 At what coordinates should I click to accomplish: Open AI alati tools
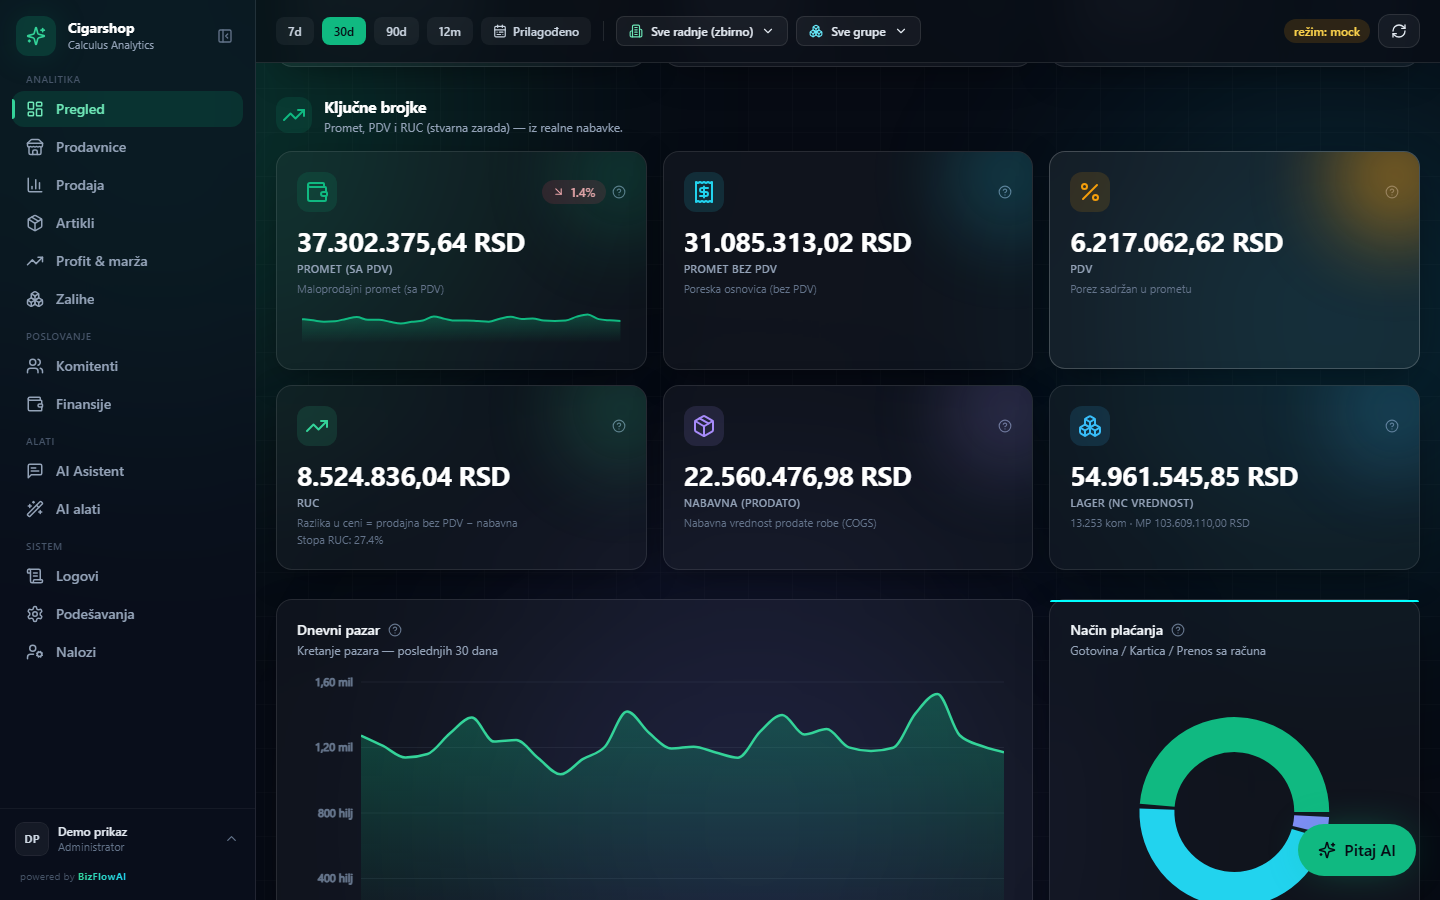(127, 509)
